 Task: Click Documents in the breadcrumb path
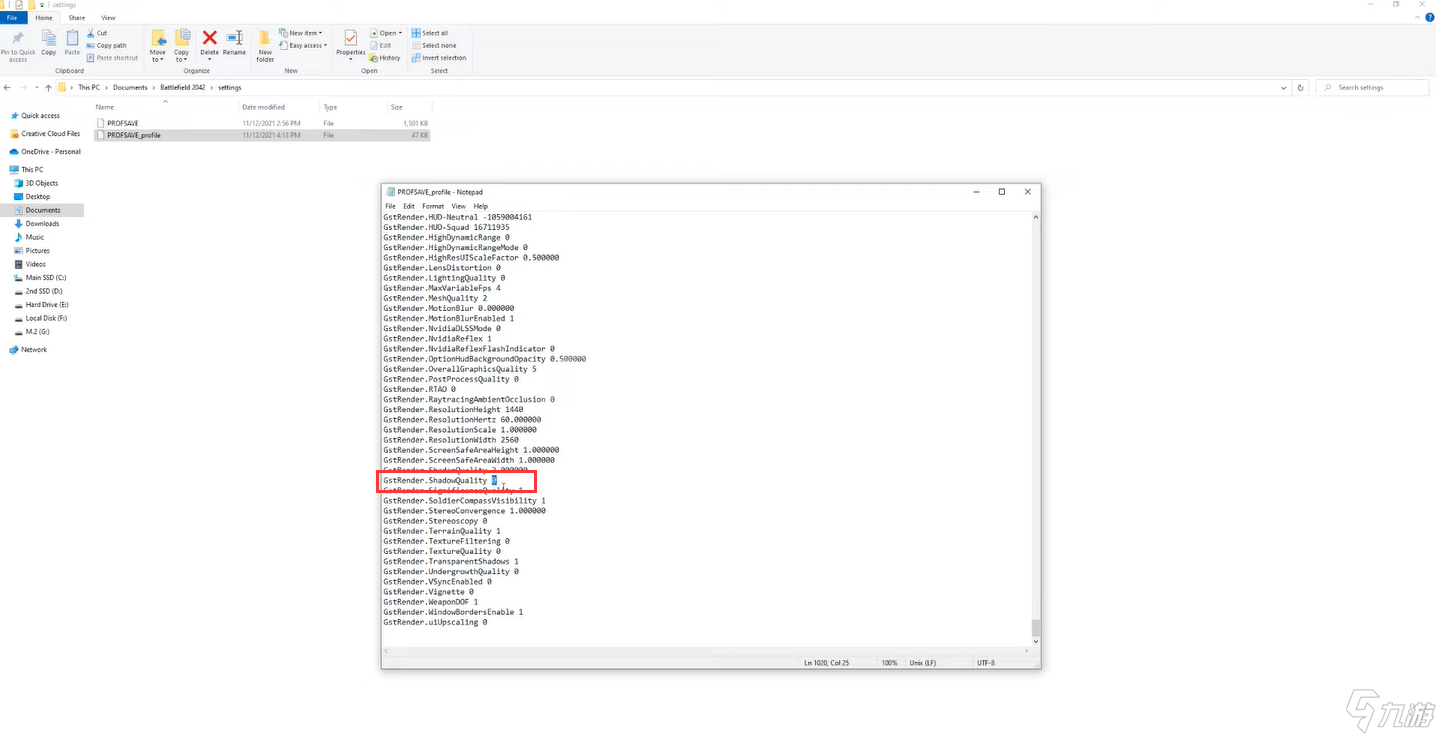(130, 88)
